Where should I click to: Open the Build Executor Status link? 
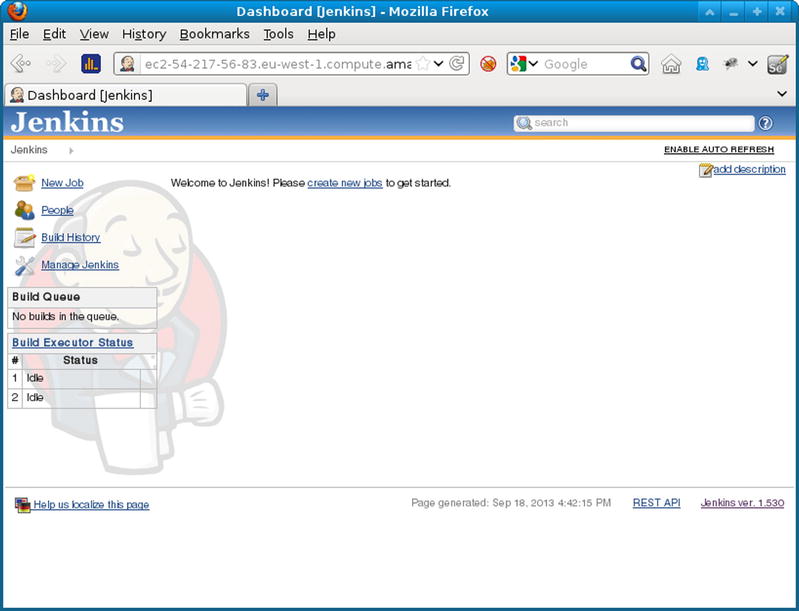[72, 342]
